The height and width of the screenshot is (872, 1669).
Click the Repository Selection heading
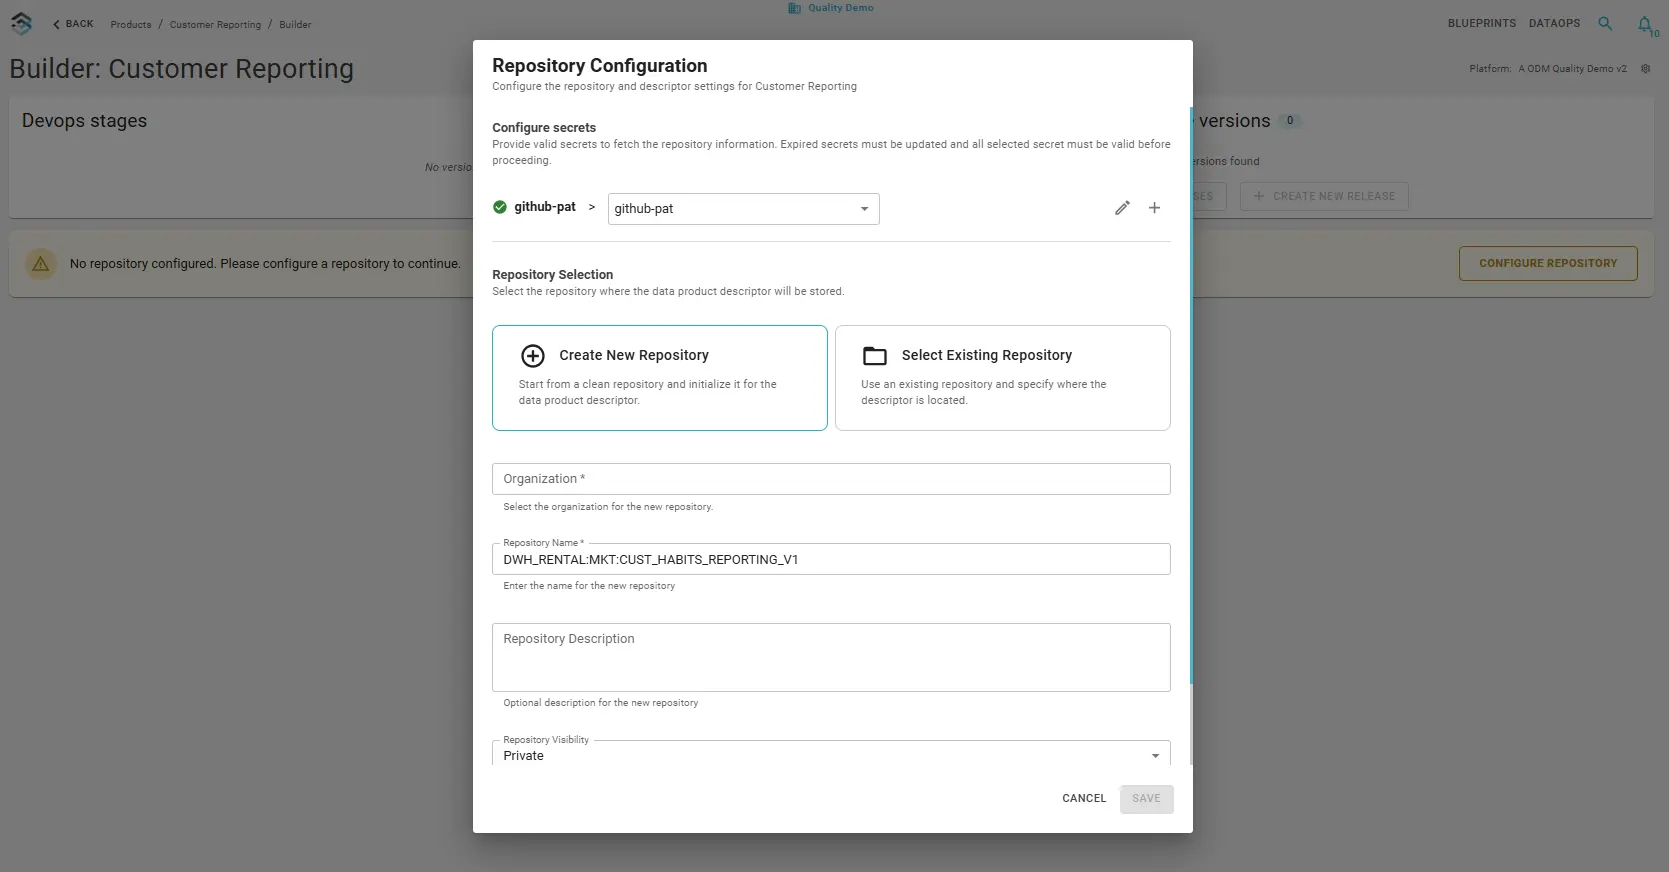tap(552, 274)
